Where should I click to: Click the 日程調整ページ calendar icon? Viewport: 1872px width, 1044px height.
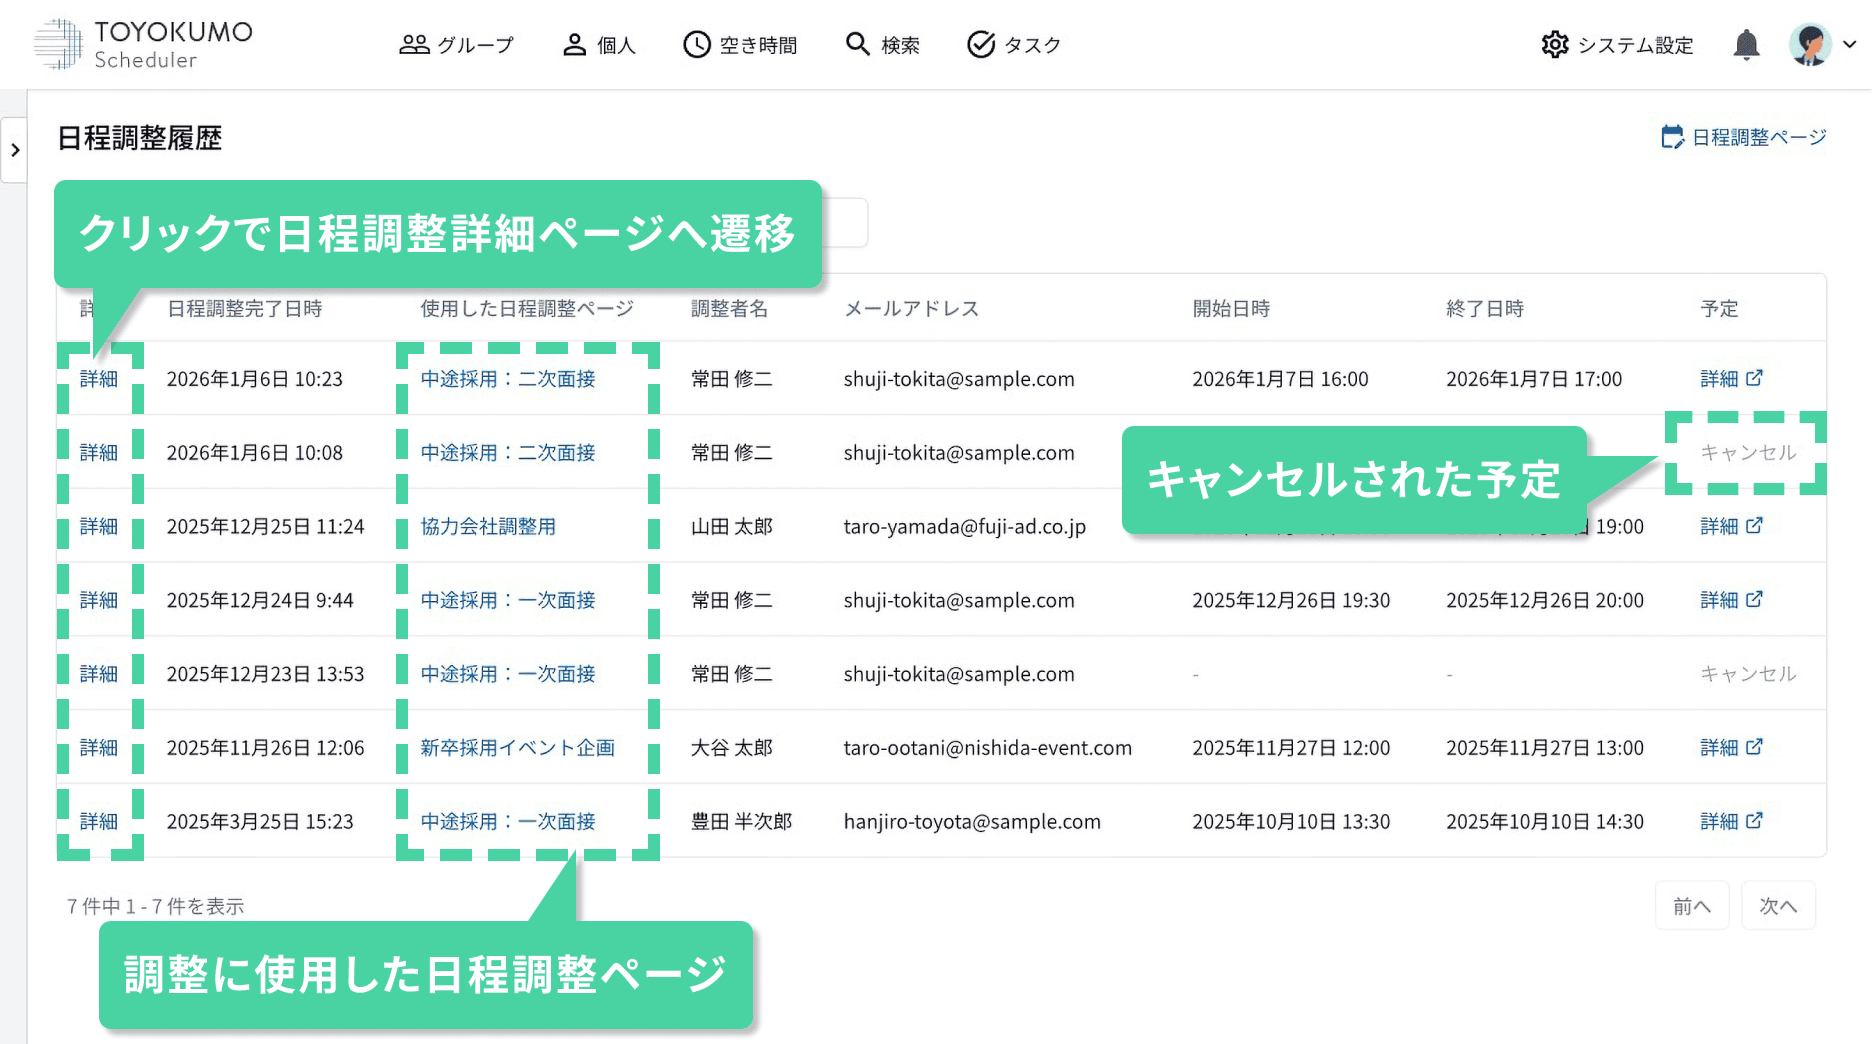(1673, 136)
